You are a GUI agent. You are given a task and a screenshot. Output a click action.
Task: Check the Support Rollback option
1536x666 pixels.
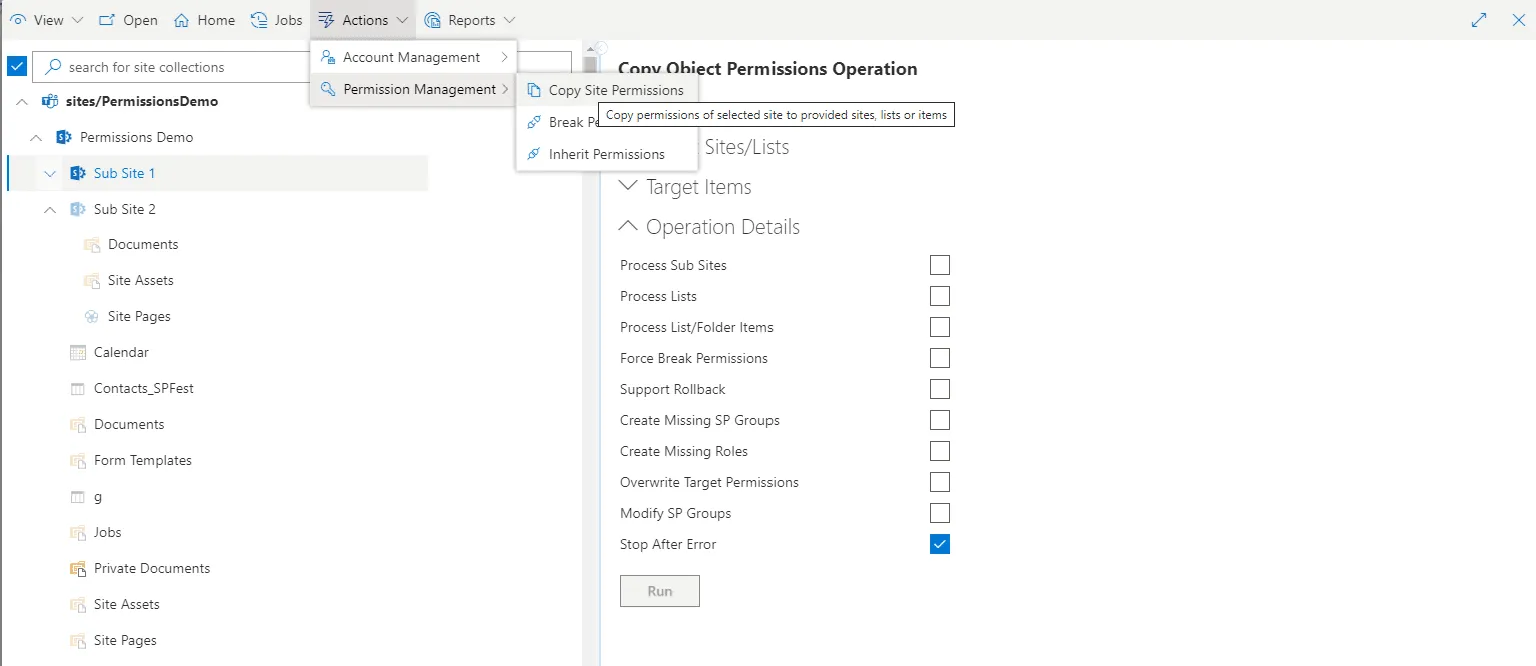(939, 389)
